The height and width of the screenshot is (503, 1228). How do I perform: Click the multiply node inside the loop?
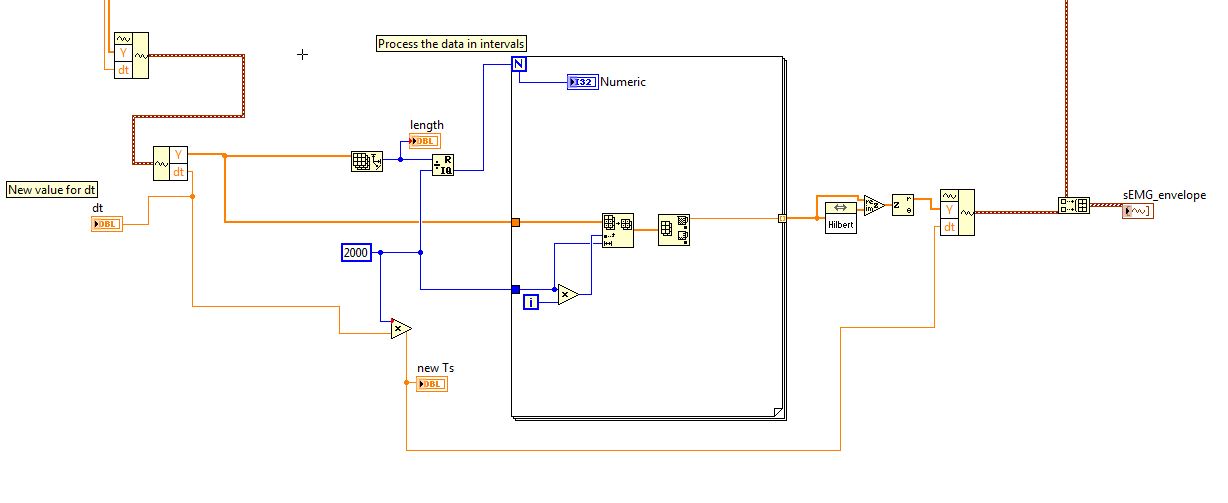568,294
